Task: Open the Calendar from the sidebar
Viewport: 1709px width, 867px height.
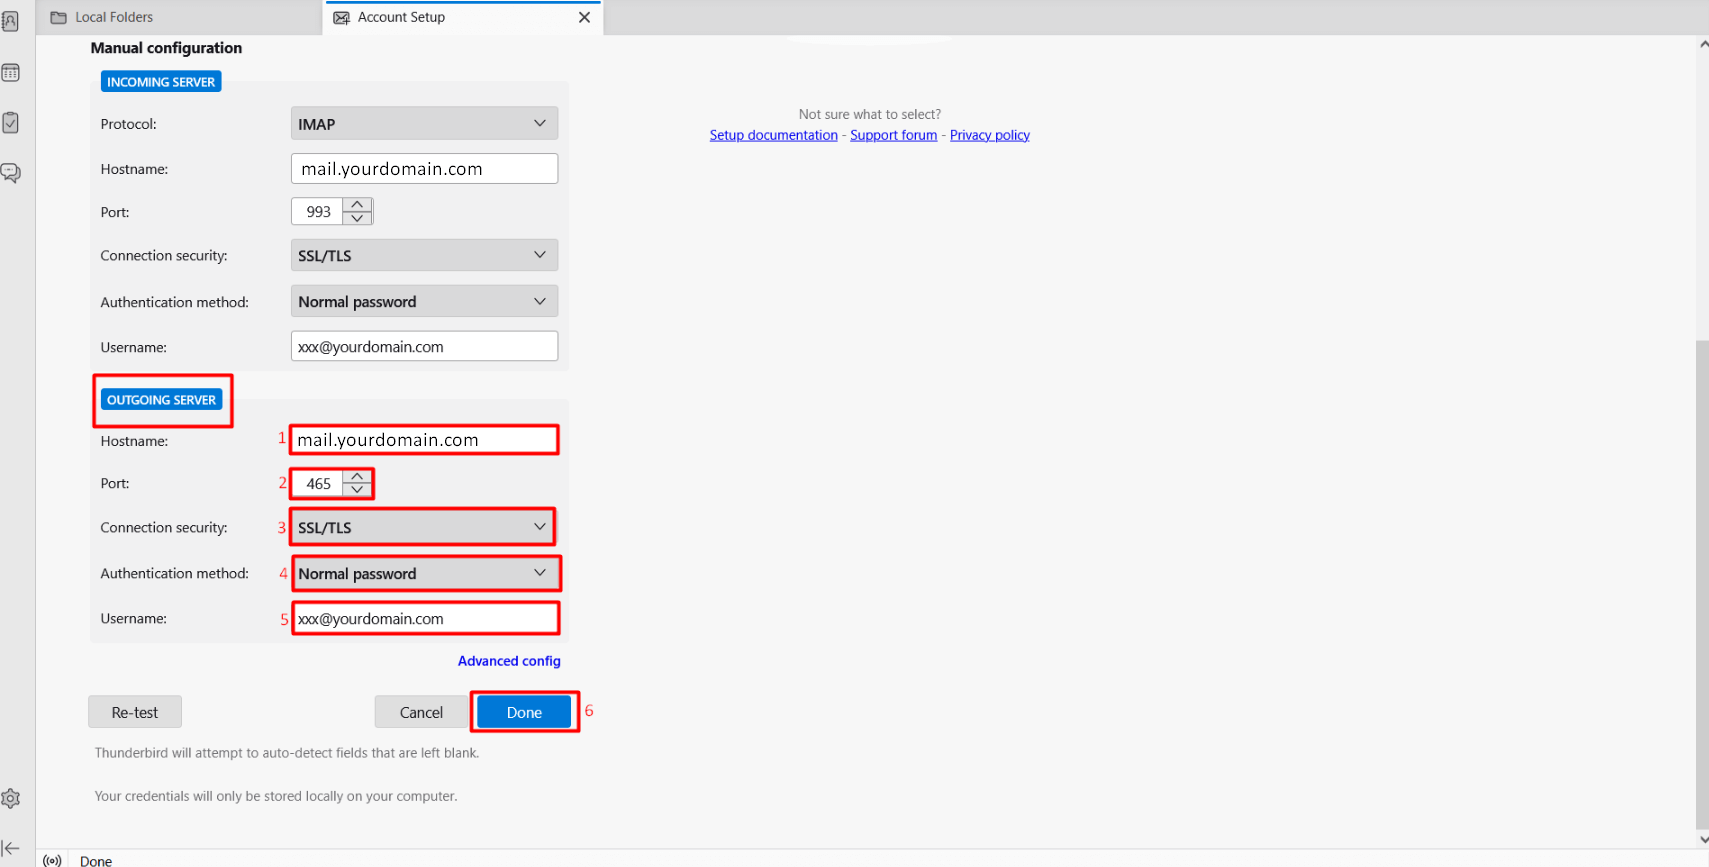Action: [11, 73]
